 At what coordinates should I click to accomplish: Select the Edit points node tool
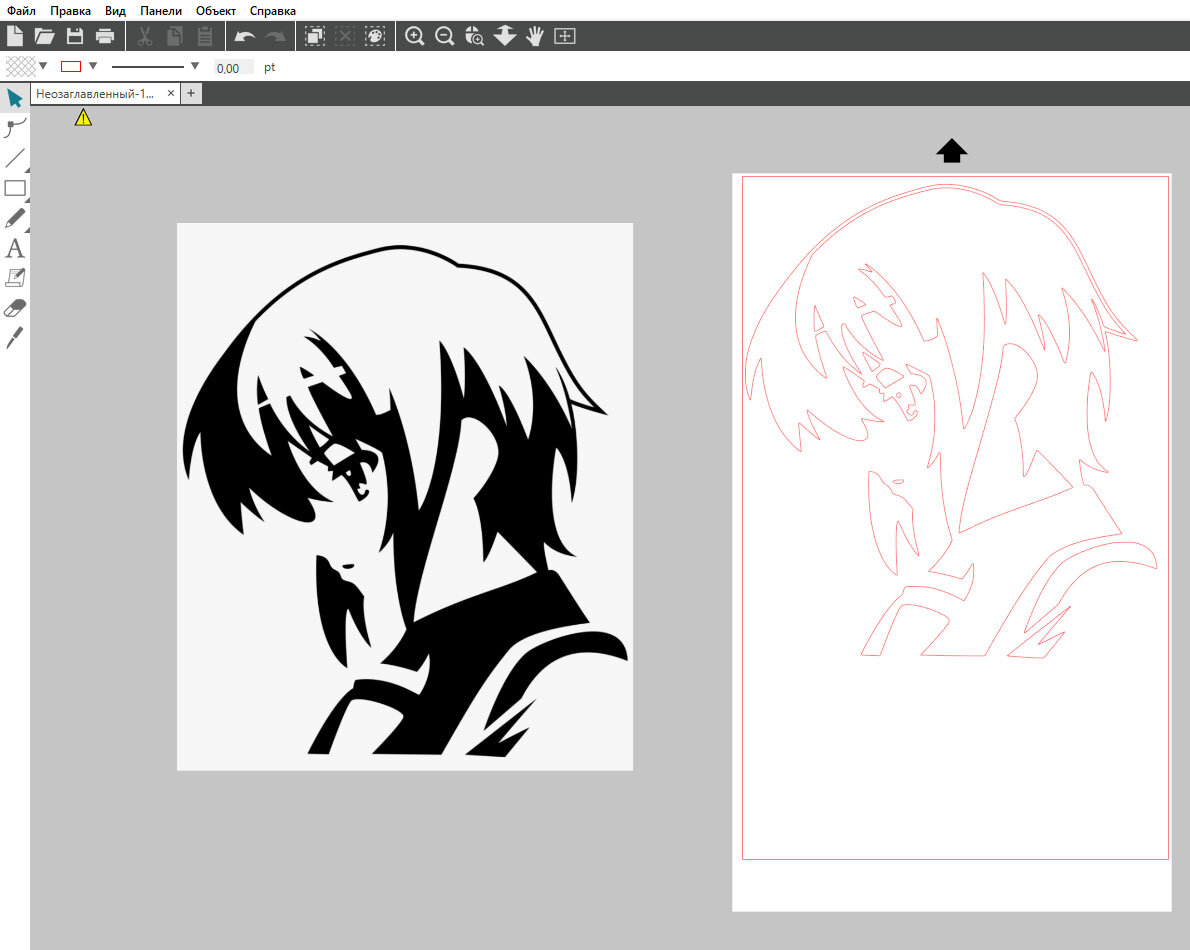pyautogui.click(x=14, y=128)
